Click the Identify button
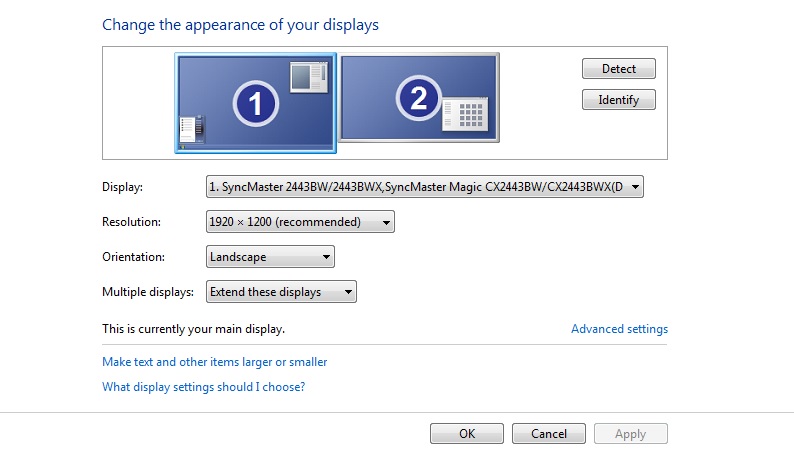Image resolution: width=794 pixels, height=475 pixels. pyautogui.click(x=619, y=100)
